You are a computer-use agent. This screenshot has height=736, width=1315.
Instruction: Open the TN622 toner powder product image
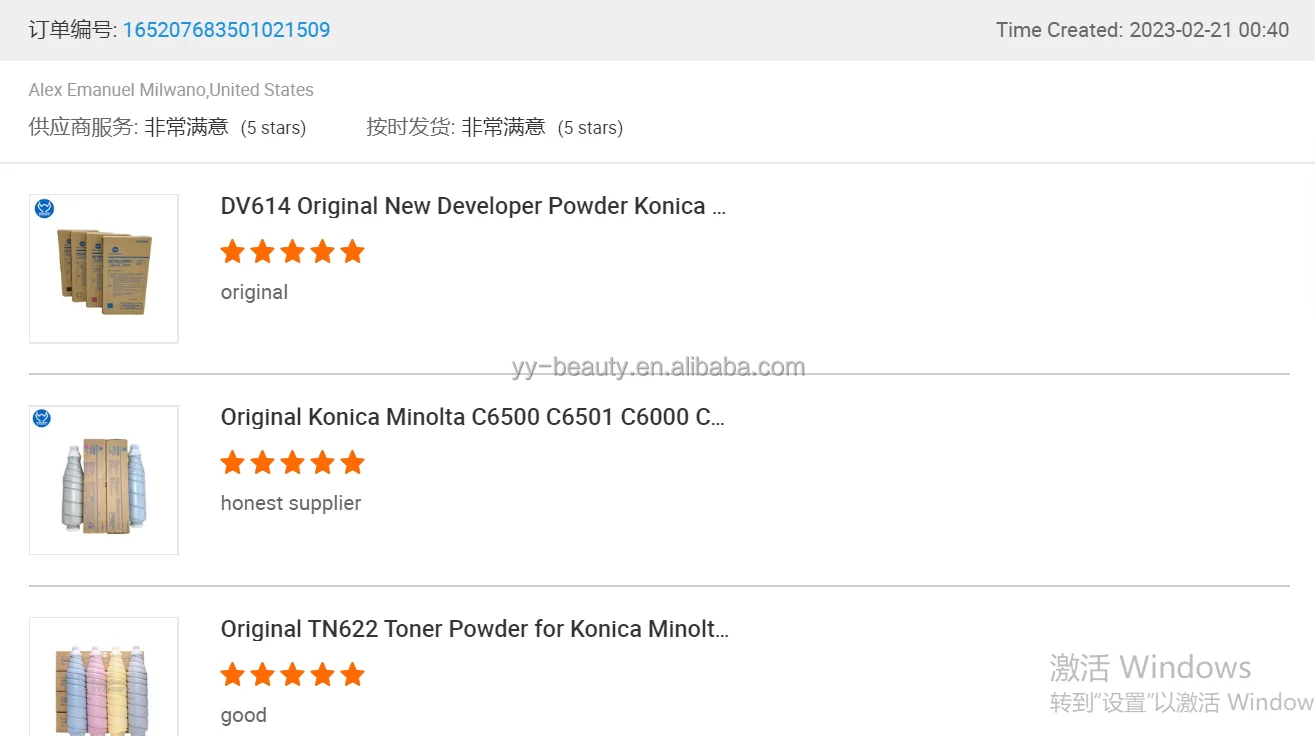104,680
